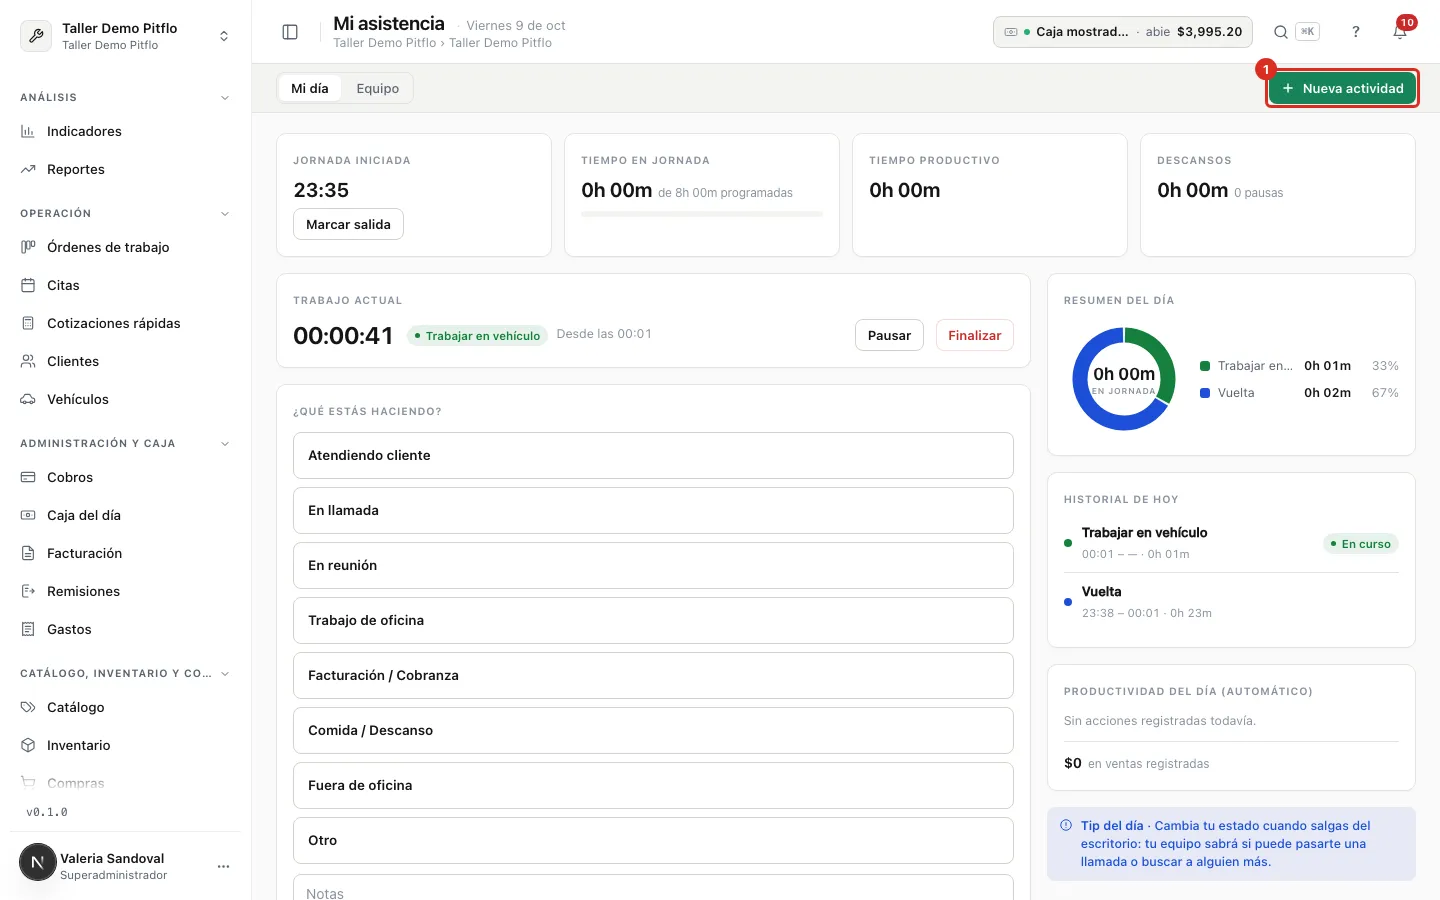The image size is (1440, 900).
Task: Click the Caja del día icon
Action: click(28, 515)
